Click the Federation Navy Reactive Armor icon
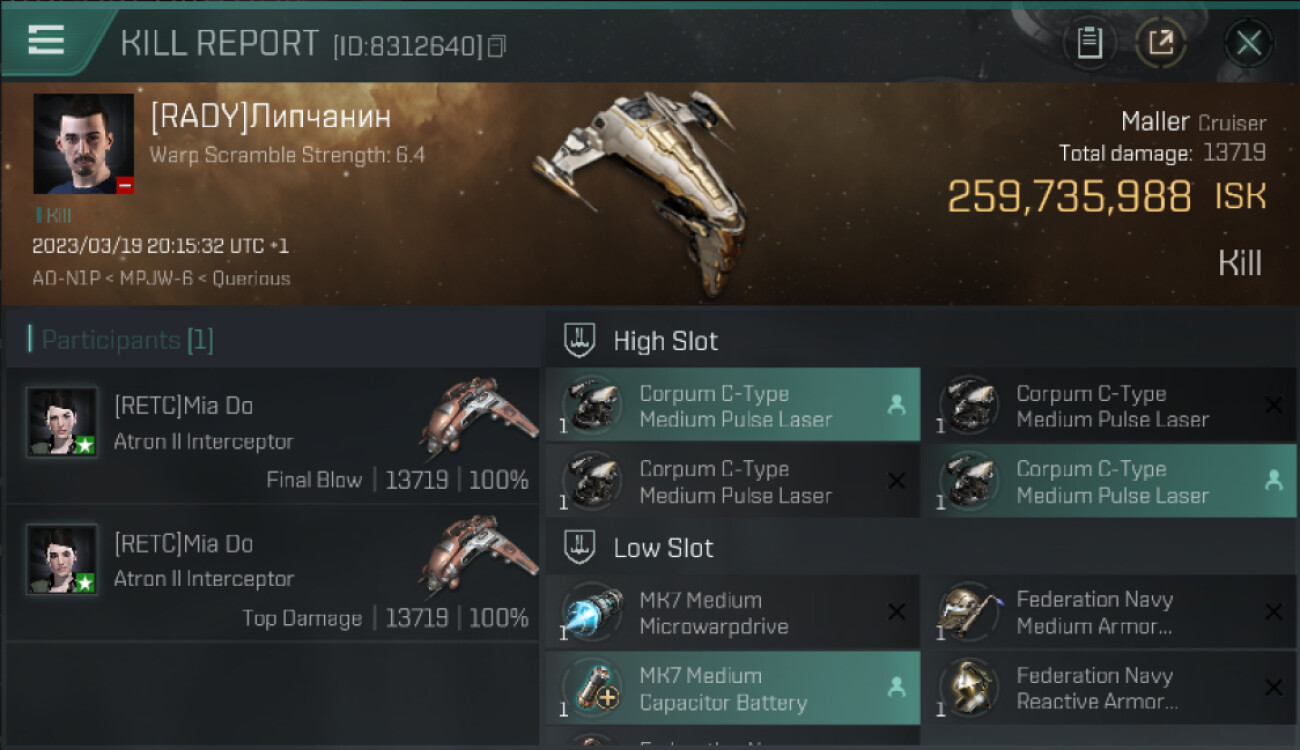 pos(969,688)
